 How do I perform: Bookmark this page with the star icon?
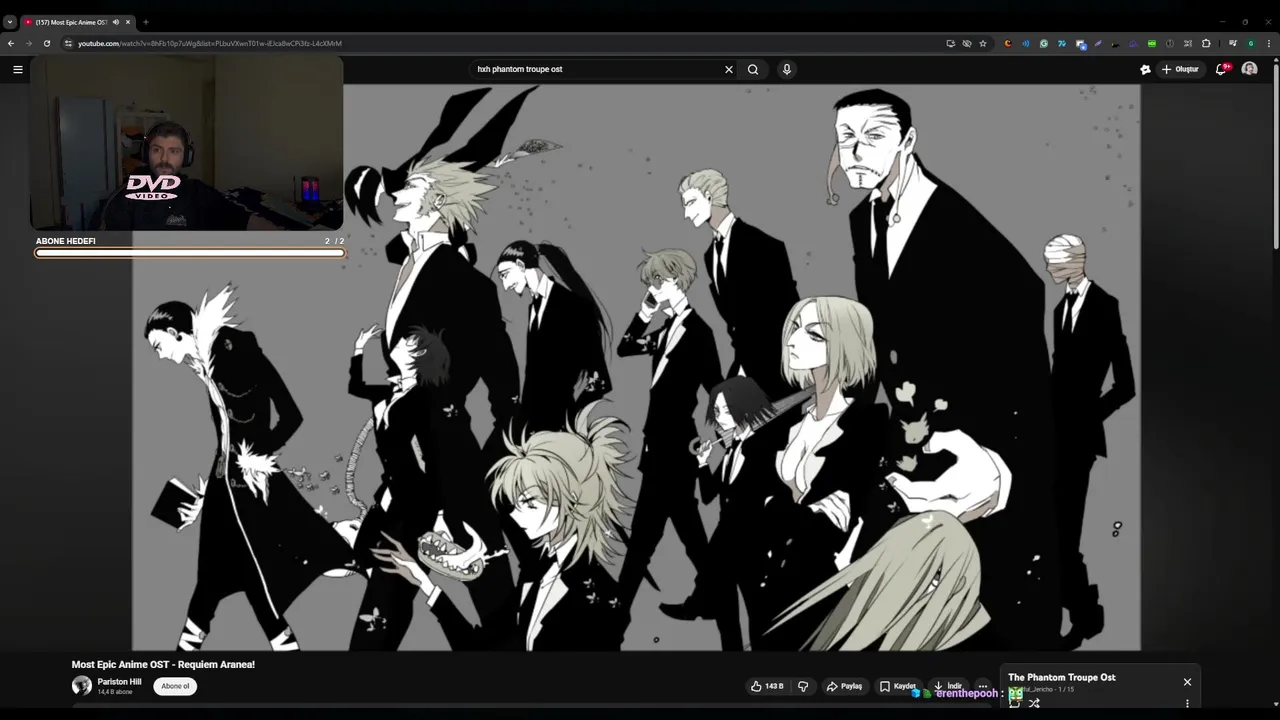pos(983,43)
